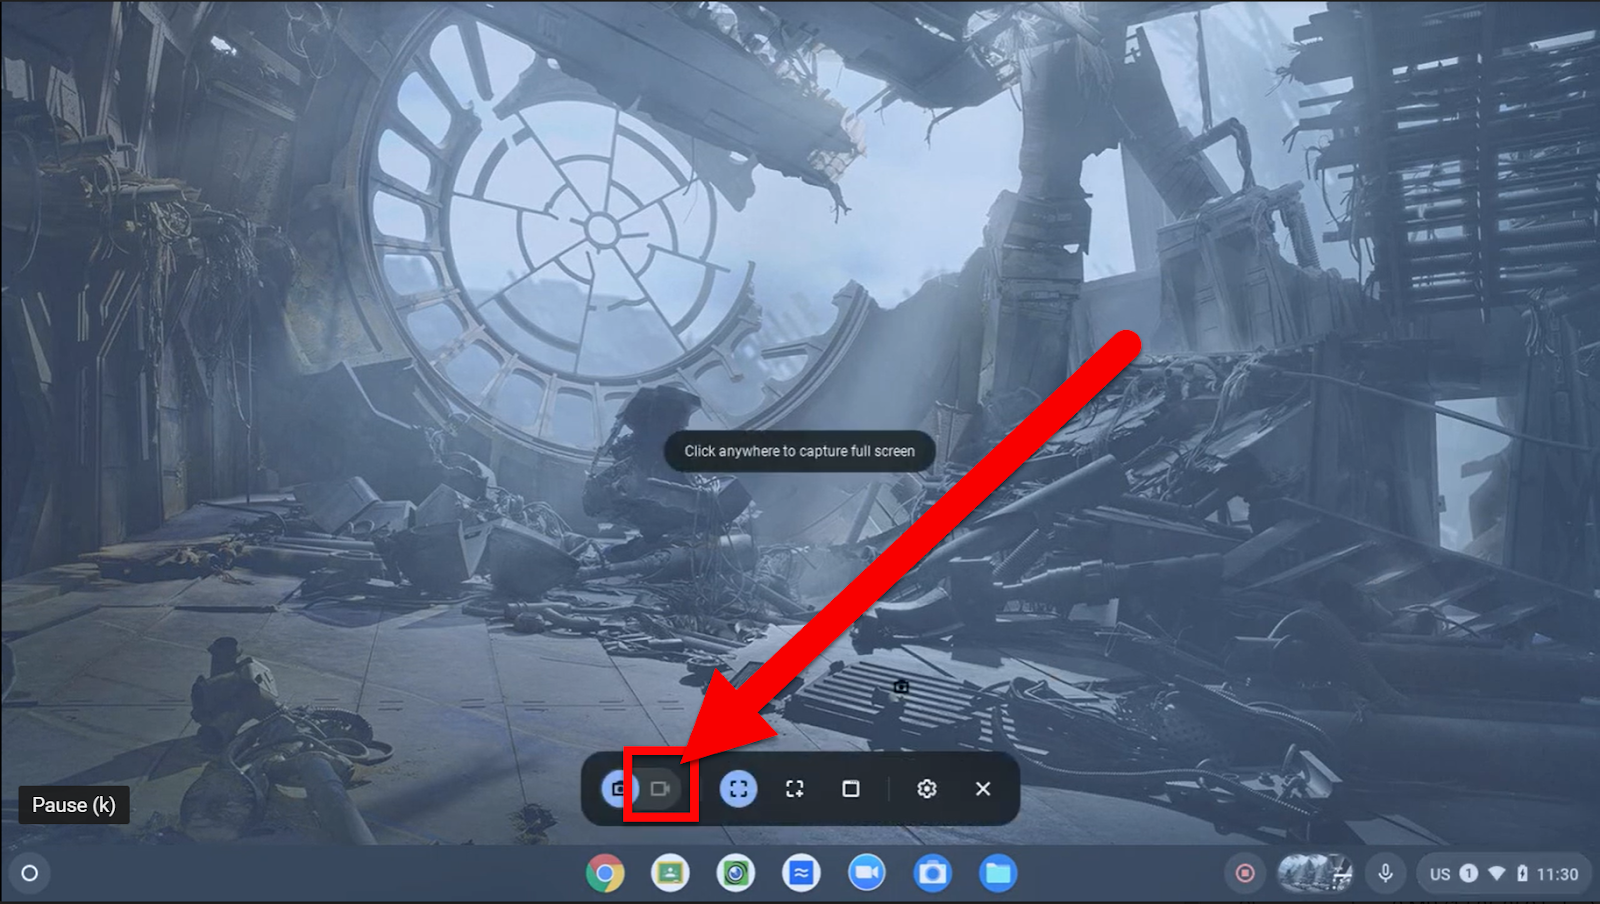This screenshot has height=904, width=1600.
Task: Open blue wave app on shelf
Action: click(x=801, y=873)
